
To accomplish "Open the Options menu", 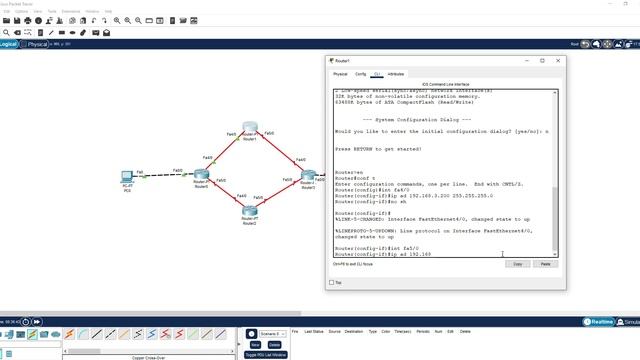I will coord(22,11).
